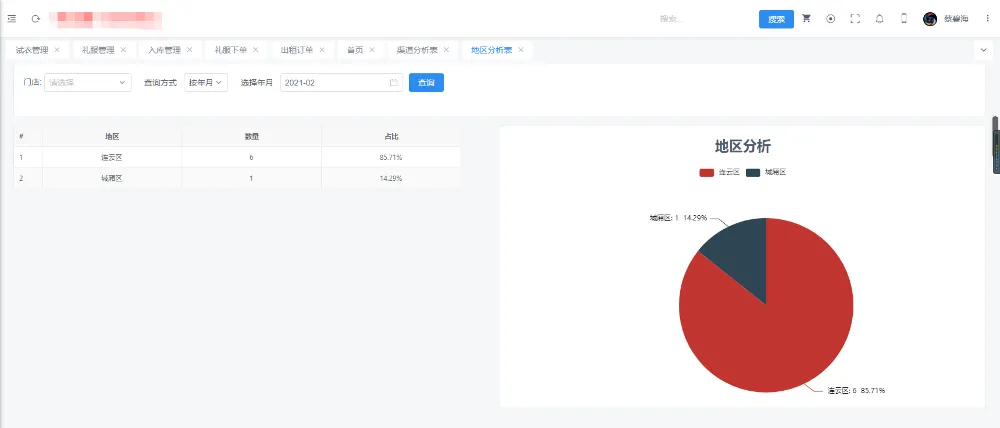
Task: Open the vertical three-dot more menu
Action: tap(987, 19)
